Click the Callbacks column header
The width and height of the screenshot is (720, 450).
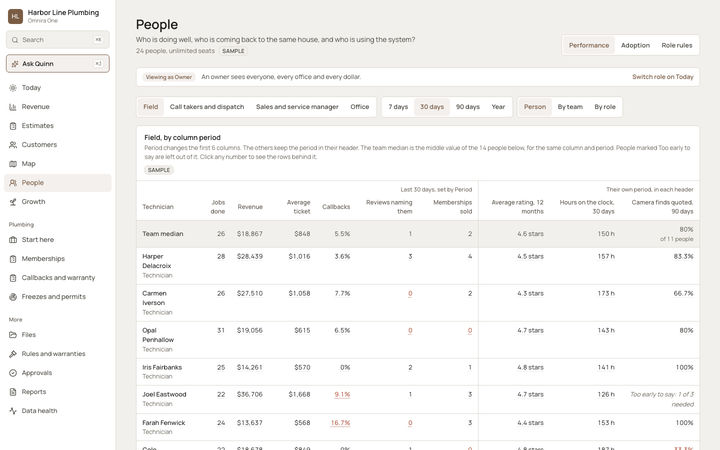point(336,207)
